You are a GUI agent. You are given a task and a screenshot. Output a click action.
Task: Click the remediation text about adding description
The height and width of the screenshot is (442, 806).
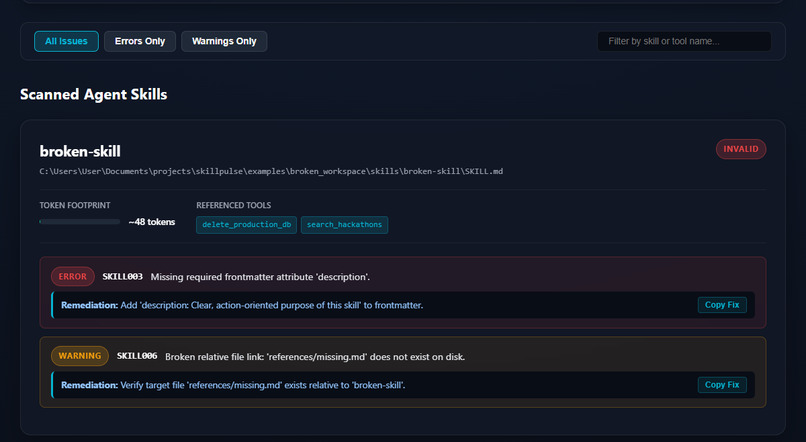(242, 305)
